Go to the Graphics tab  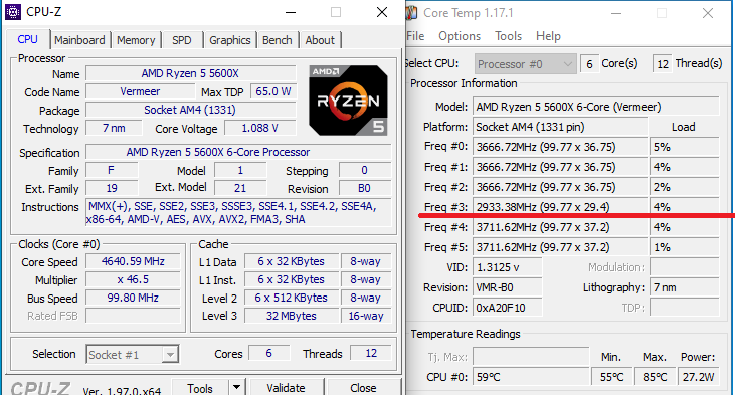[230, 40]
